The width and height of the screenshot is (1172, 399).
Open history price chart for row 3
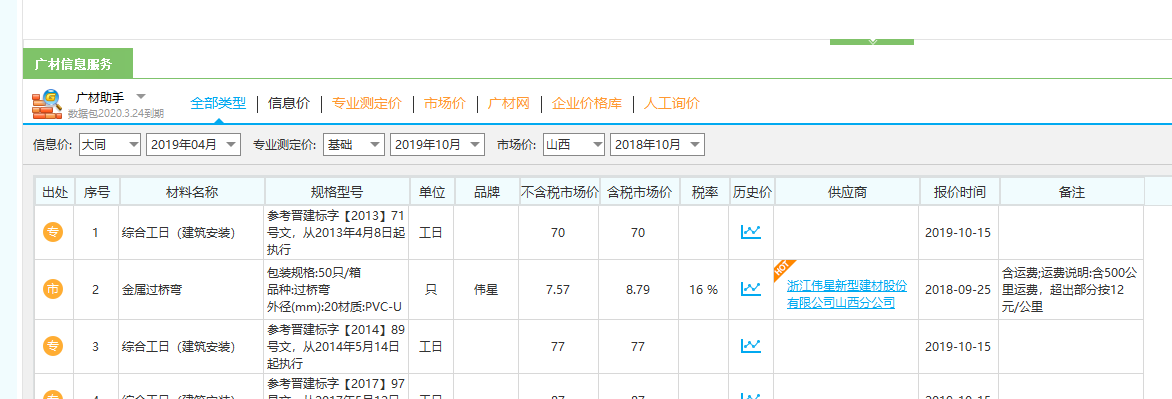[750, 346]
